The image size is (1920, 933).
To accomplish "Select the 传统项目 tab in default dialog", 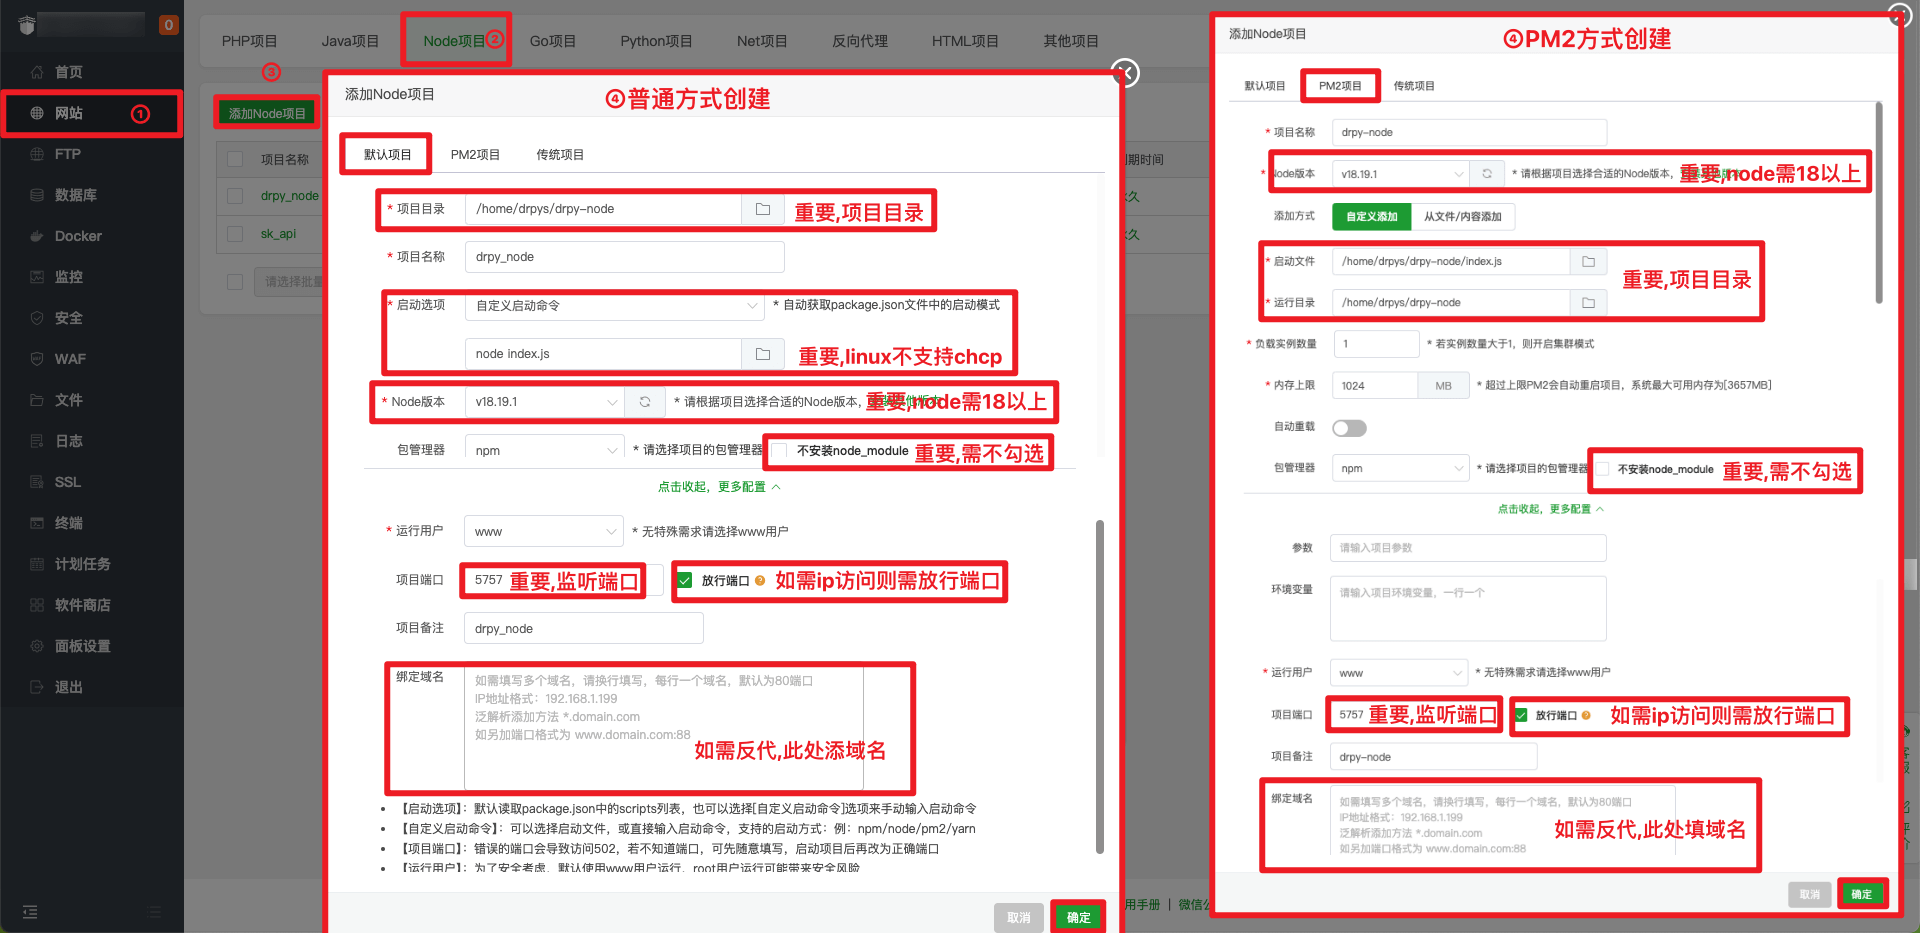I will pyautogui.click(x=559, y=155).
